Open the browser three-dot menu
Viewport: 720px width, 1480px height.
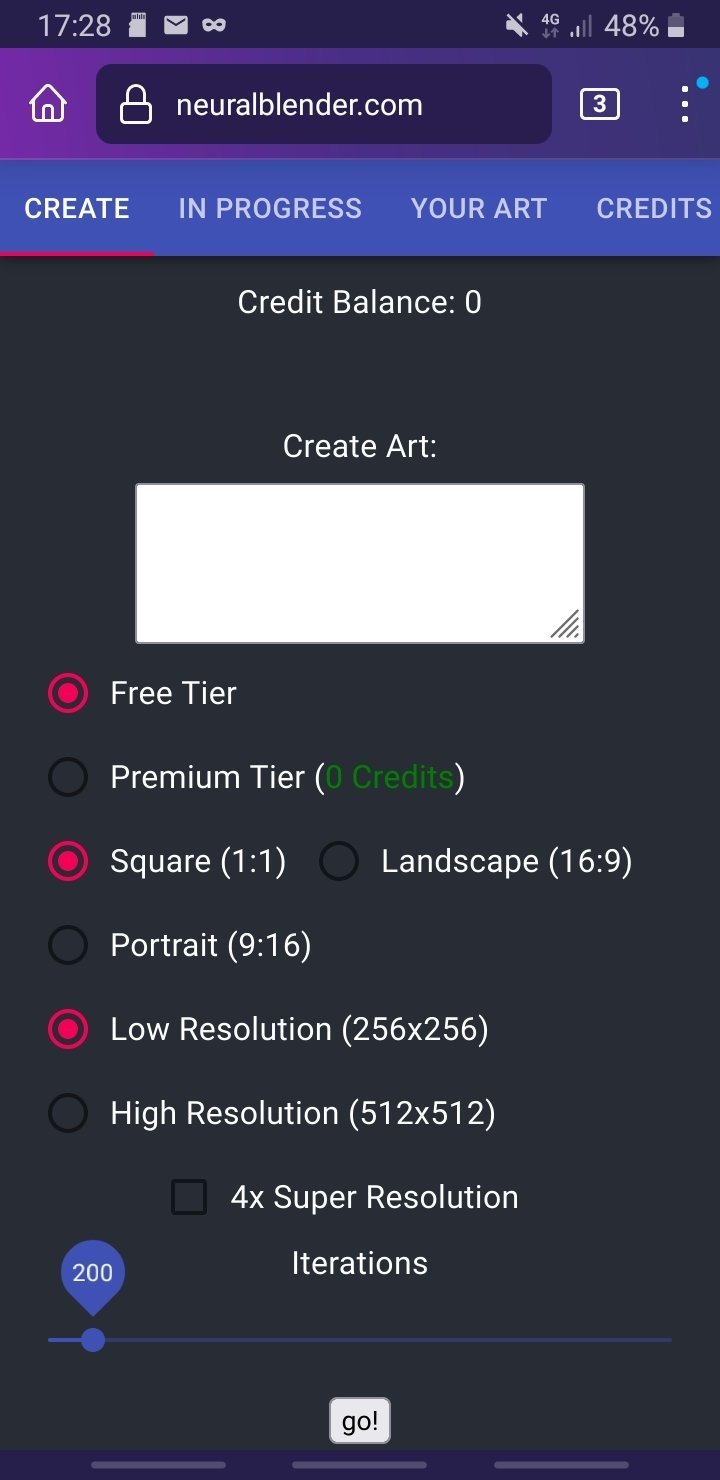point(685,104)
